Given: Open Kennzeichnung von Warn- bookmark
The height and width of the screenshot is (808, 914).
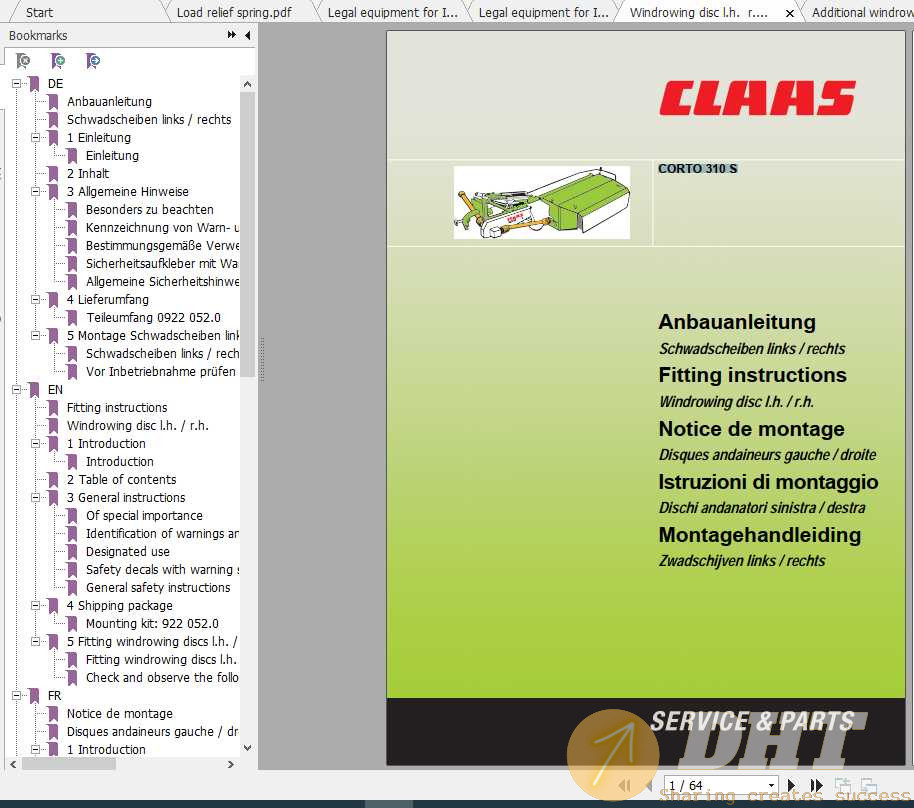Looking at the screenshot, I should click(162, 227).
